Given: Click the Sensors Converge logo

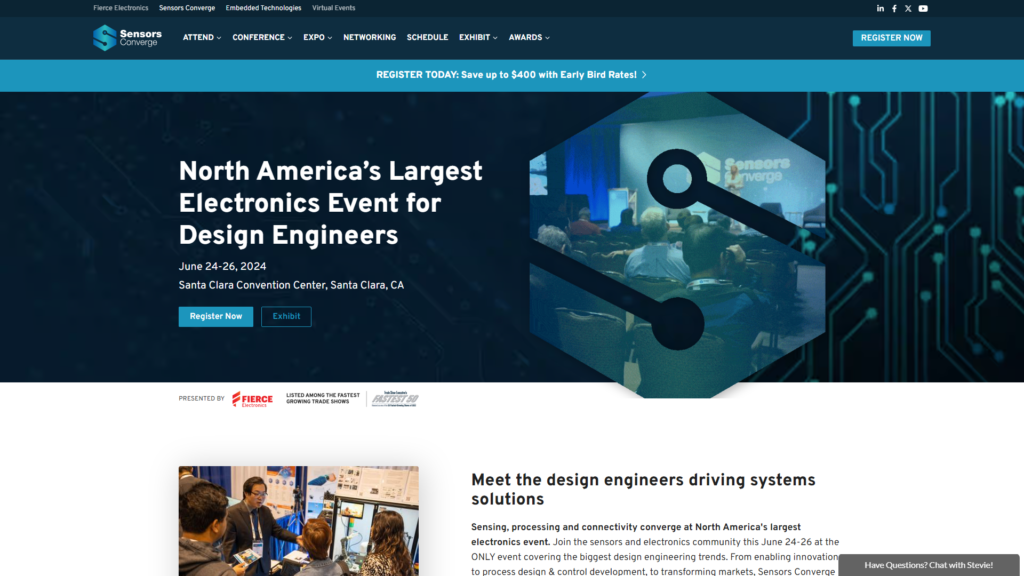Looking at the screenshot, I should [127, 38].
